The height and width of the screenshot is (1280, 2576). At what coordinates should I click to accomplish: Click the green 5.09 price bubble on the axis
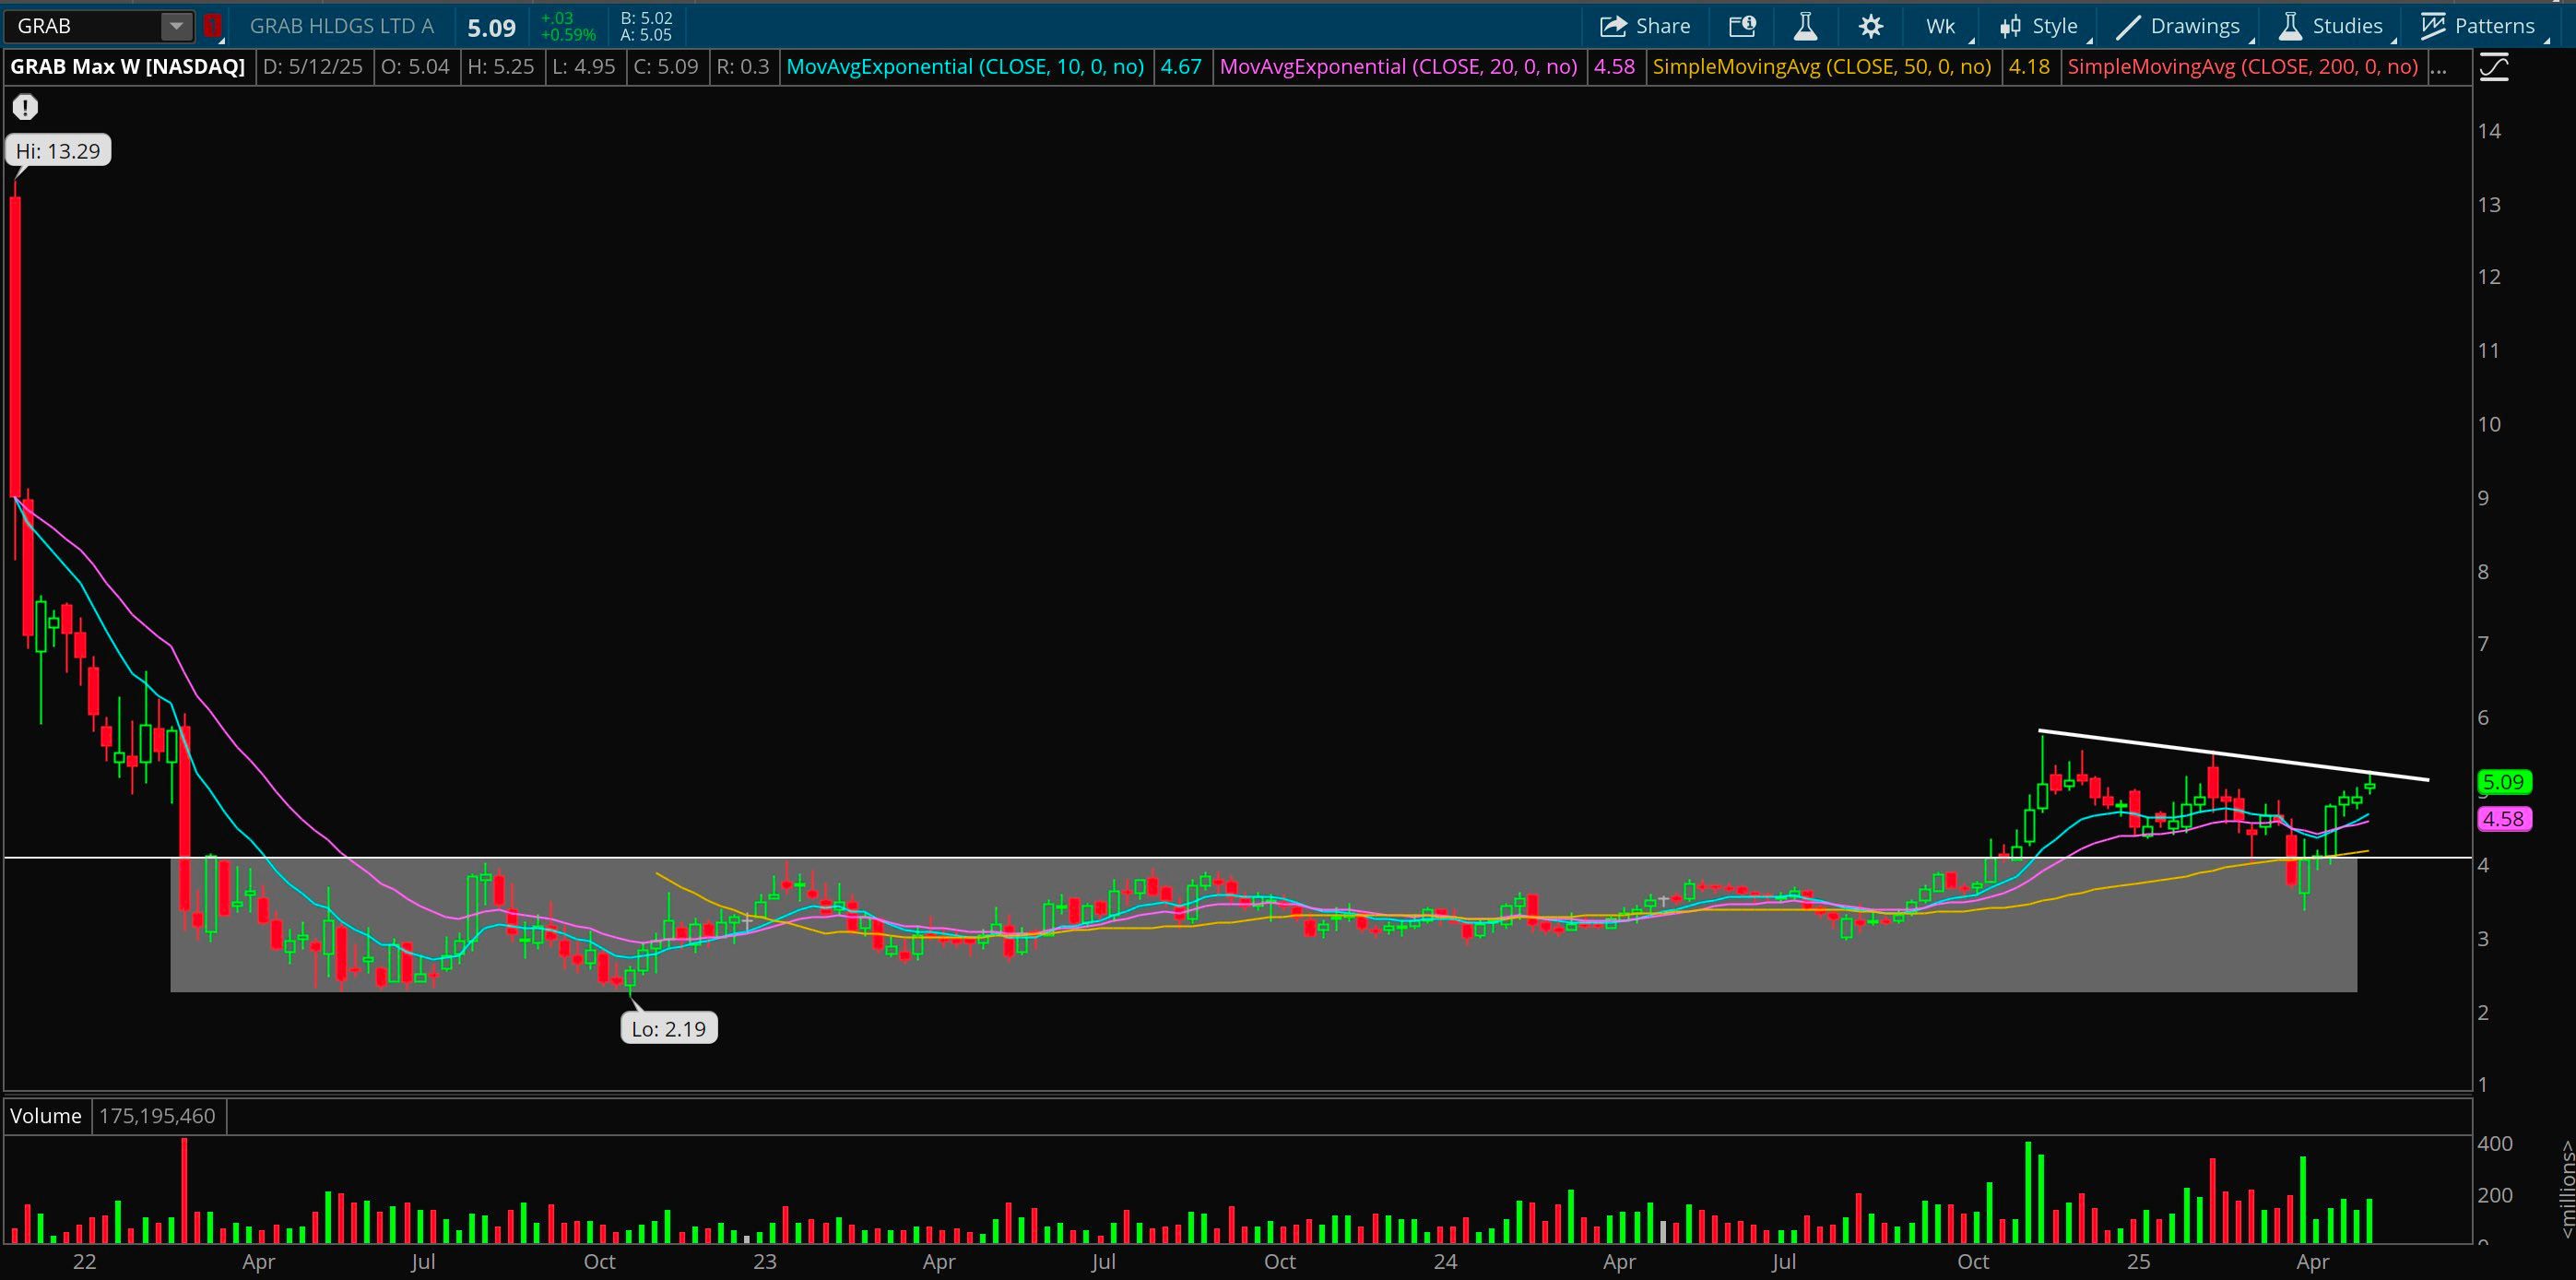tap(2504, 782)
